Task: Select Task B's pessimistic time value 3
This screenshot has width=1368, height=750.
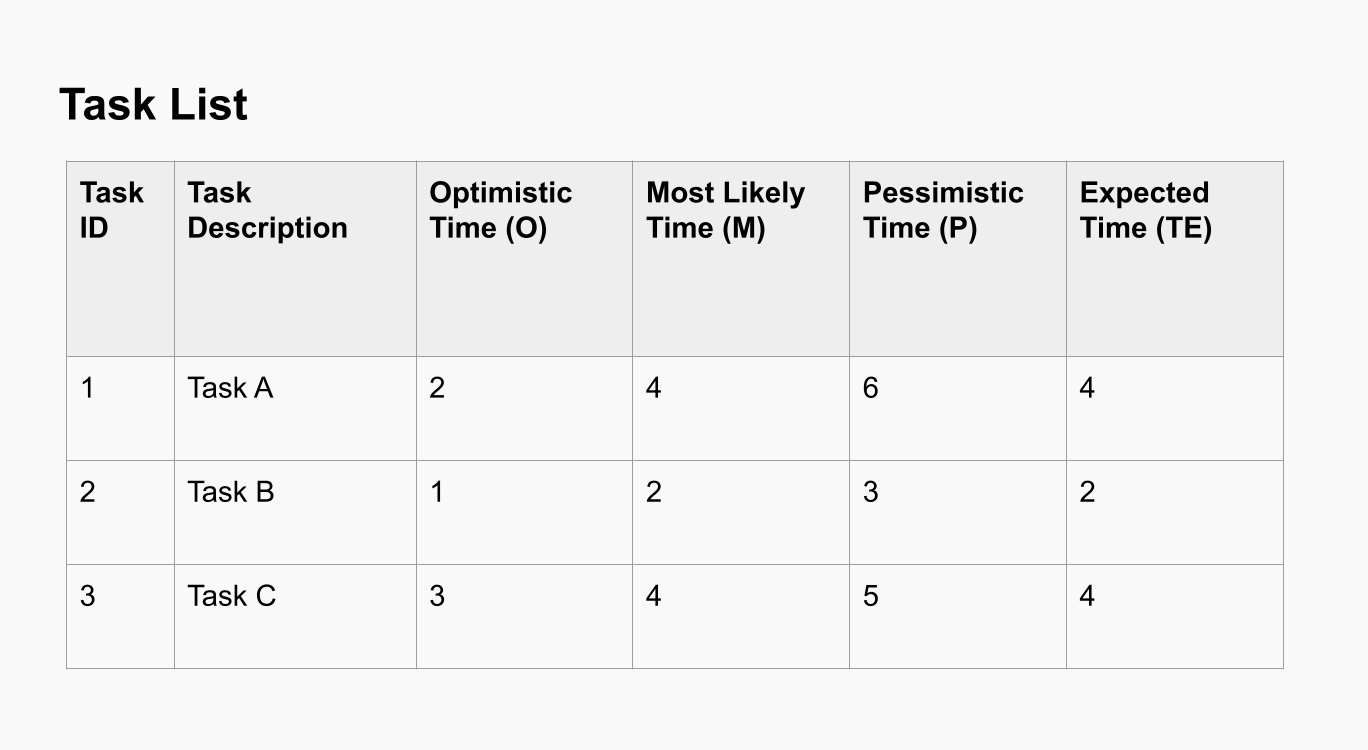Action: (x=871, y=492)
